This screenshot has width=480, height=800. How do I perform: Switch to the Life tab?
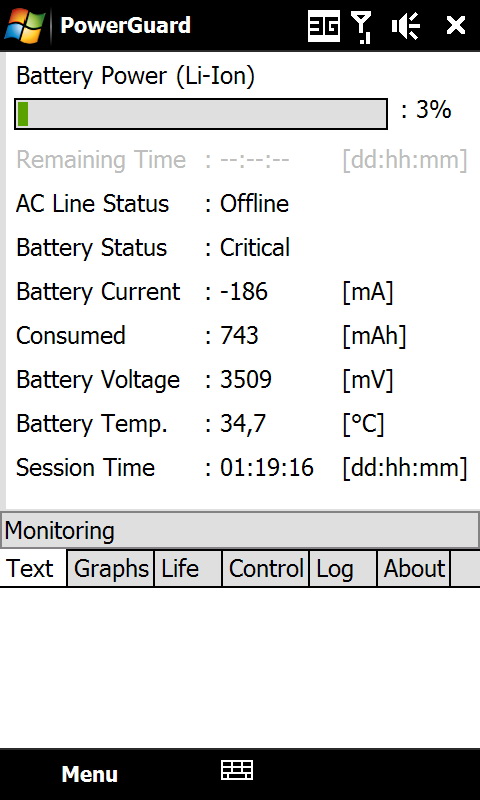(188, 568)
